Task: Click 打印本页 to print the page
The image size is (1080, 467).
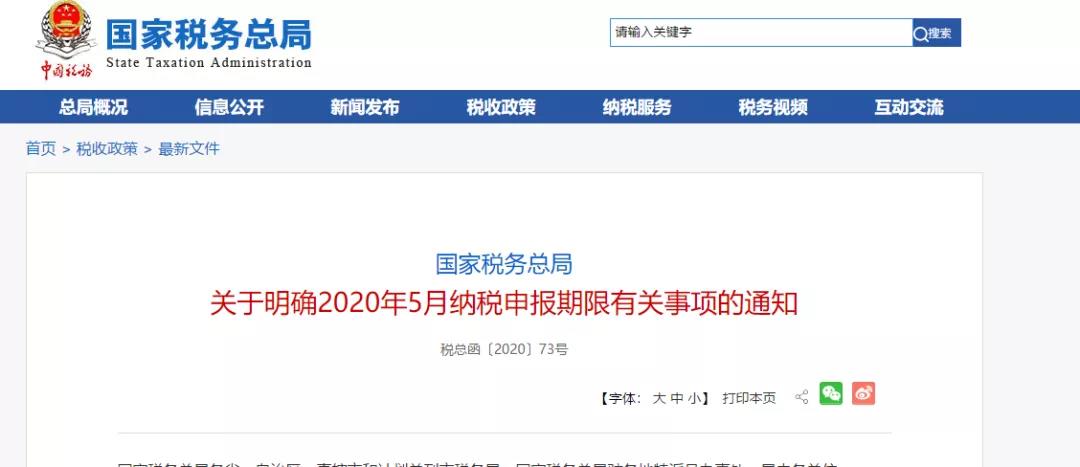Action: pyautogui.click(x=749, y=398)
